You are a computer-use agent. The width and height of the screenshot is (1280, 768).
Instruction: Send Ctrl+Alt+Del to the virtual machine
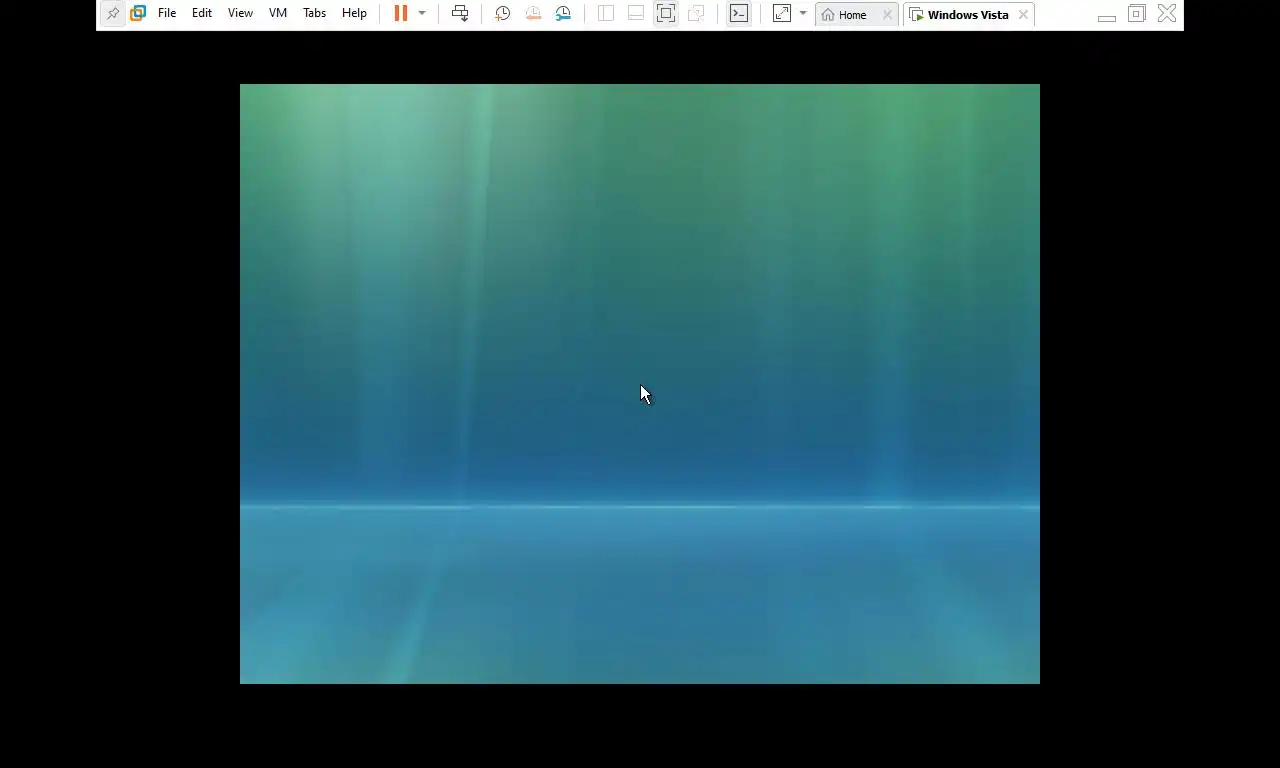[460, 14]
